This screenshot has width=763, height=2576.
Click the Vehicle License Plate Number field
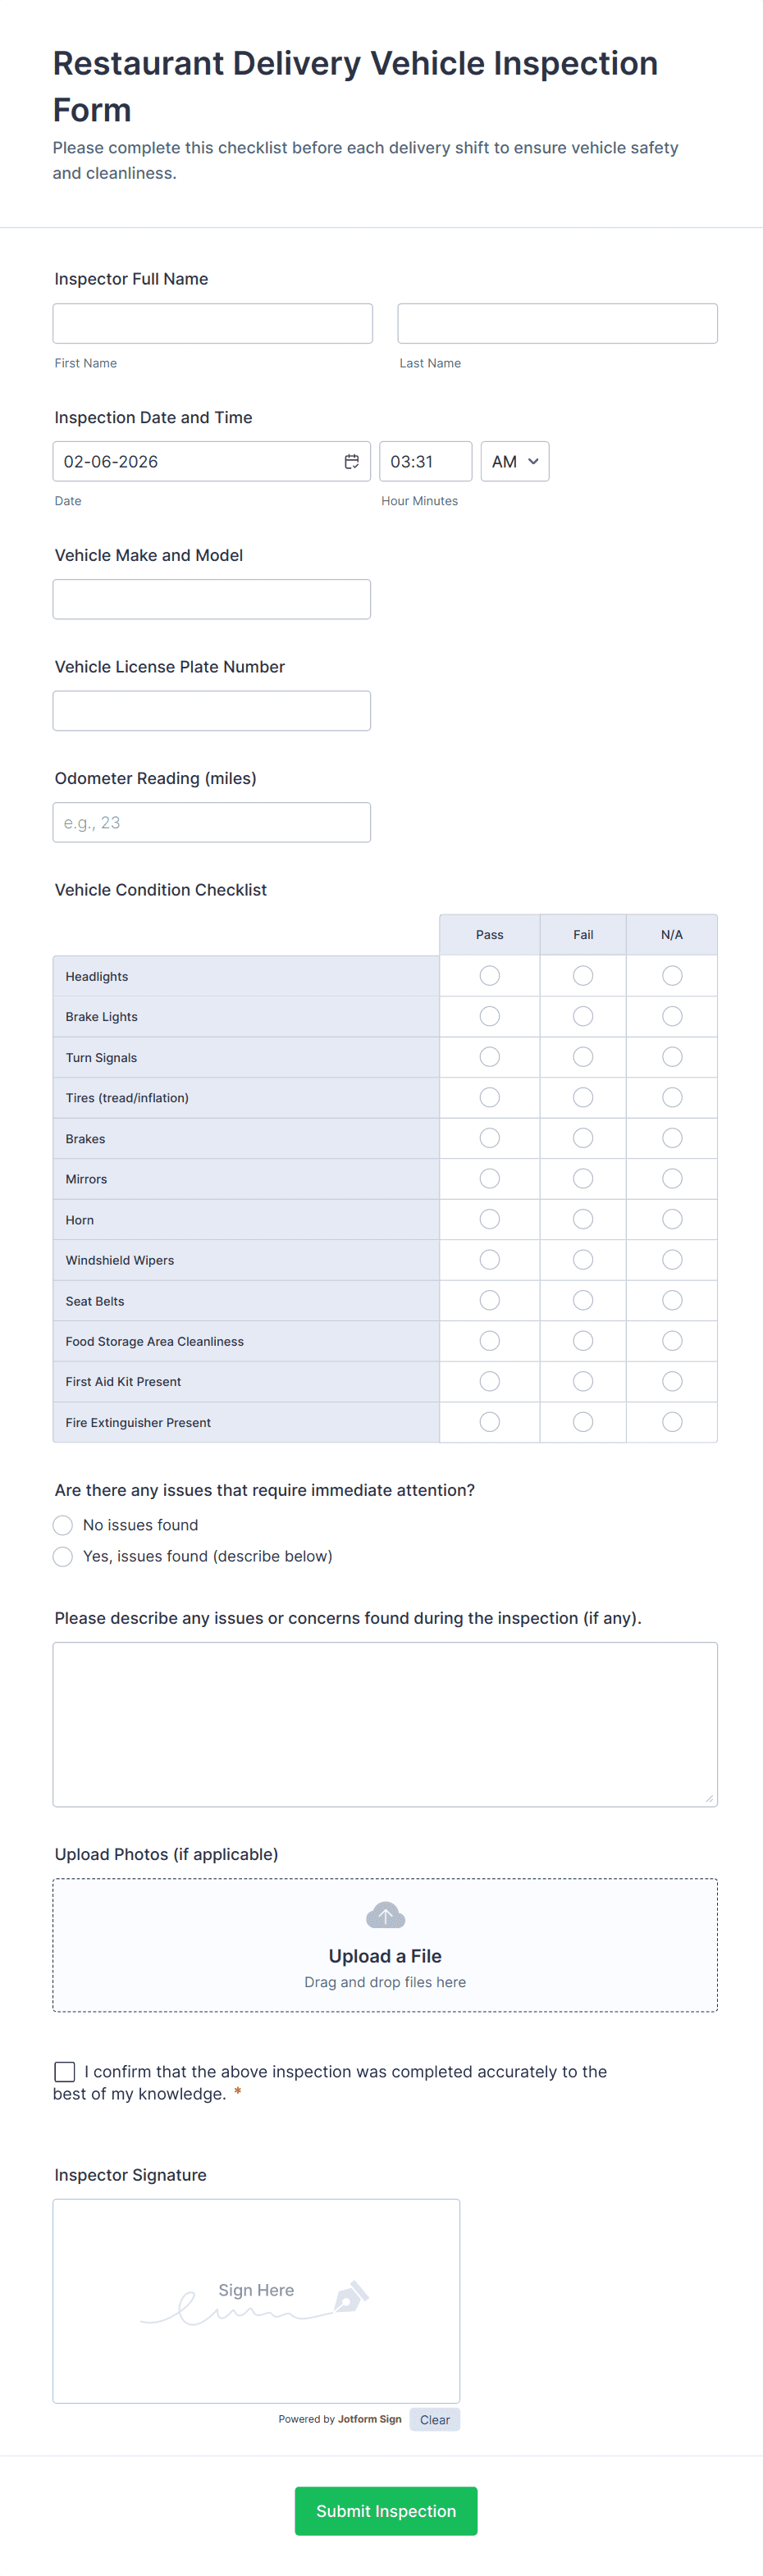pyautogui.click(x=212, y=711)
